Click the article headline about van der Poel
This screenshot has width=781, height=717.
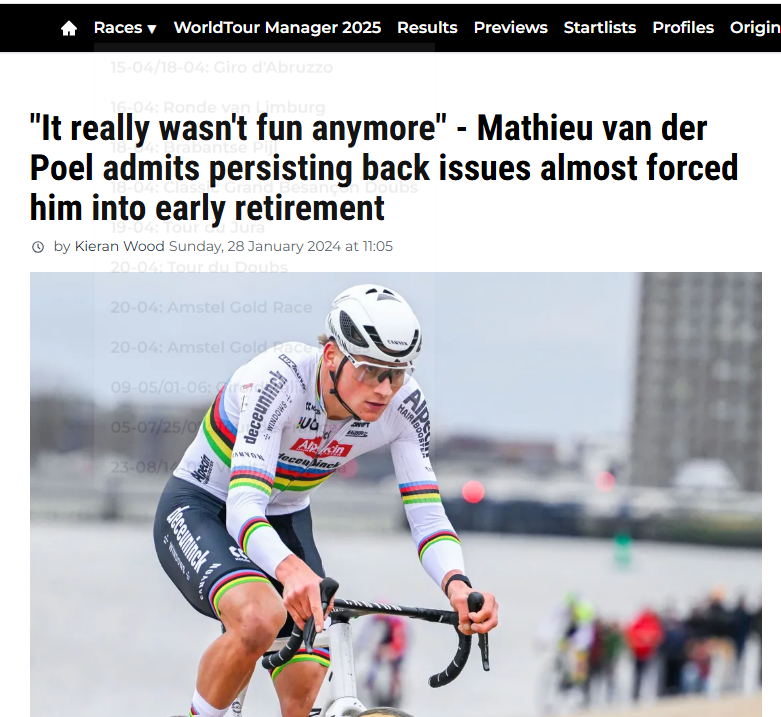[x=384, y=168]
